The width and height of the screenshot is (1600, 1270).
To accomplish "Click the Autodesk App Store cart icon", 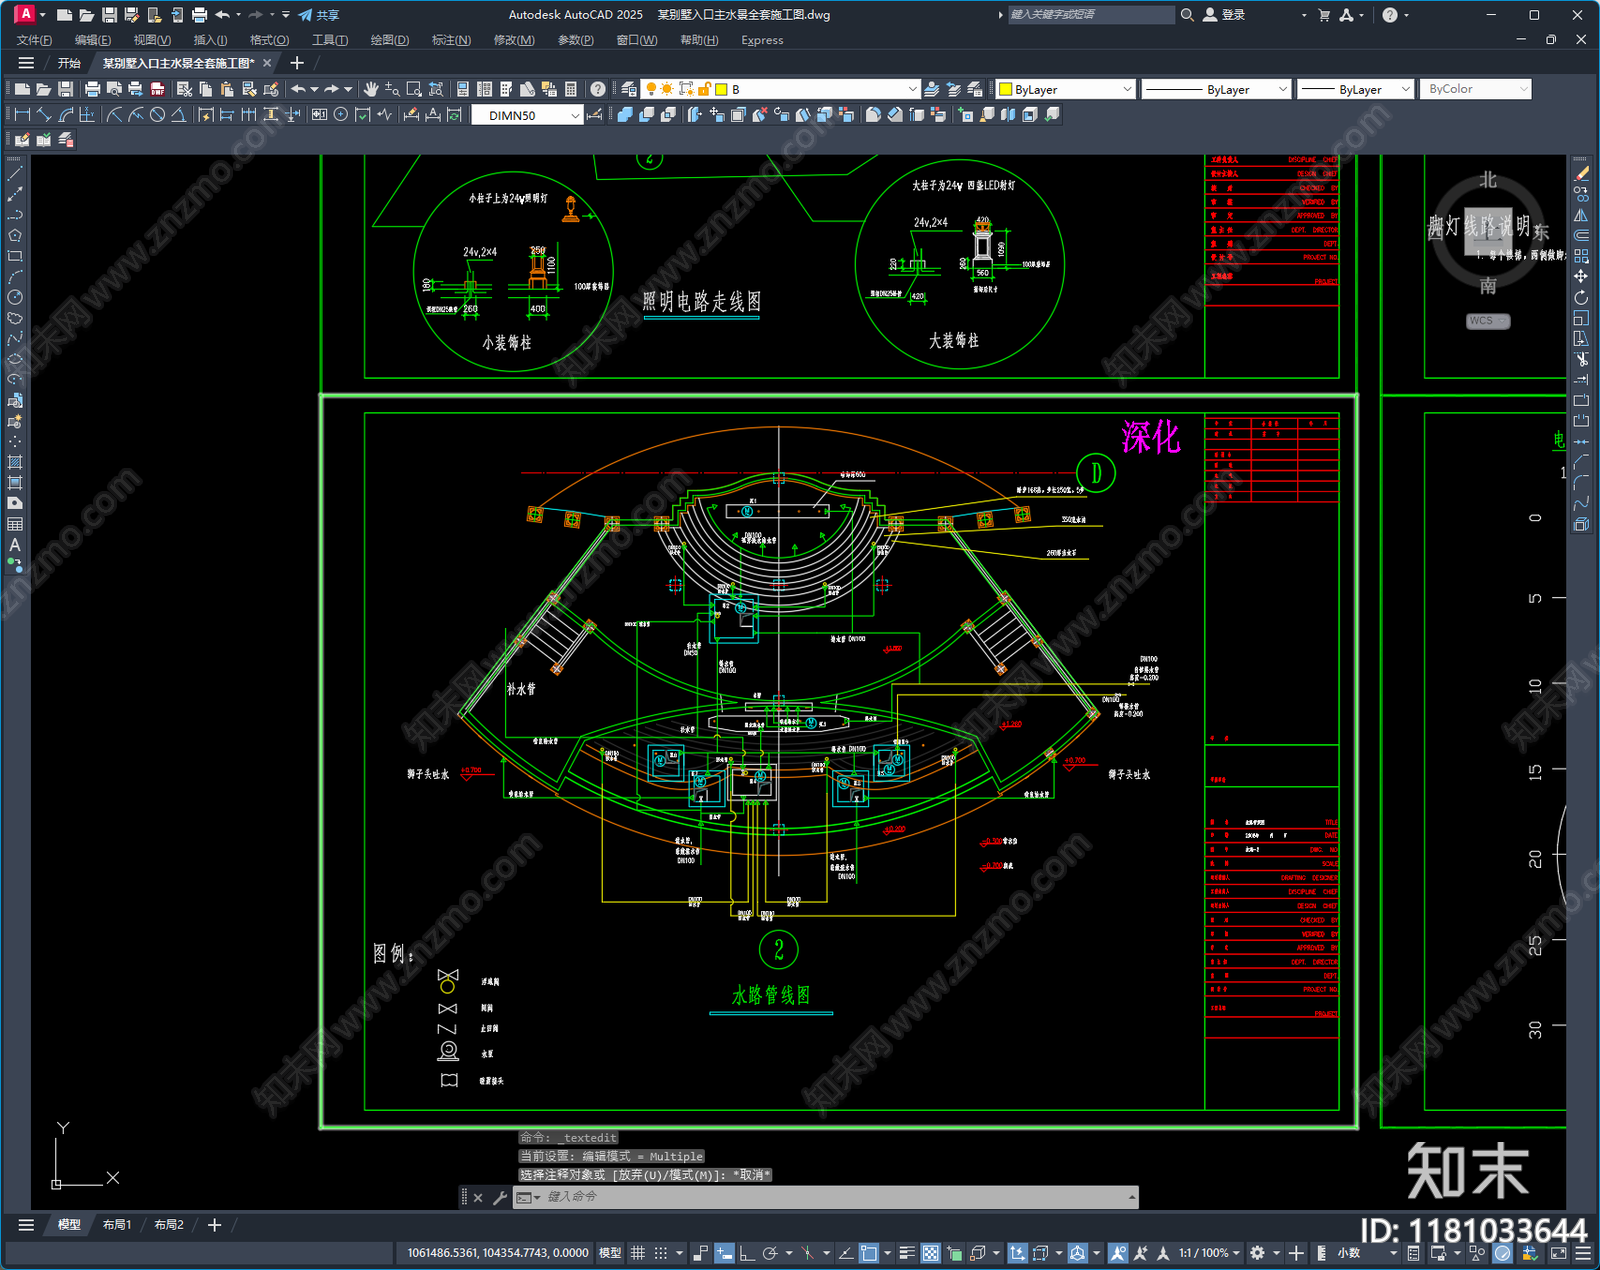I will tap(1324, 15).
